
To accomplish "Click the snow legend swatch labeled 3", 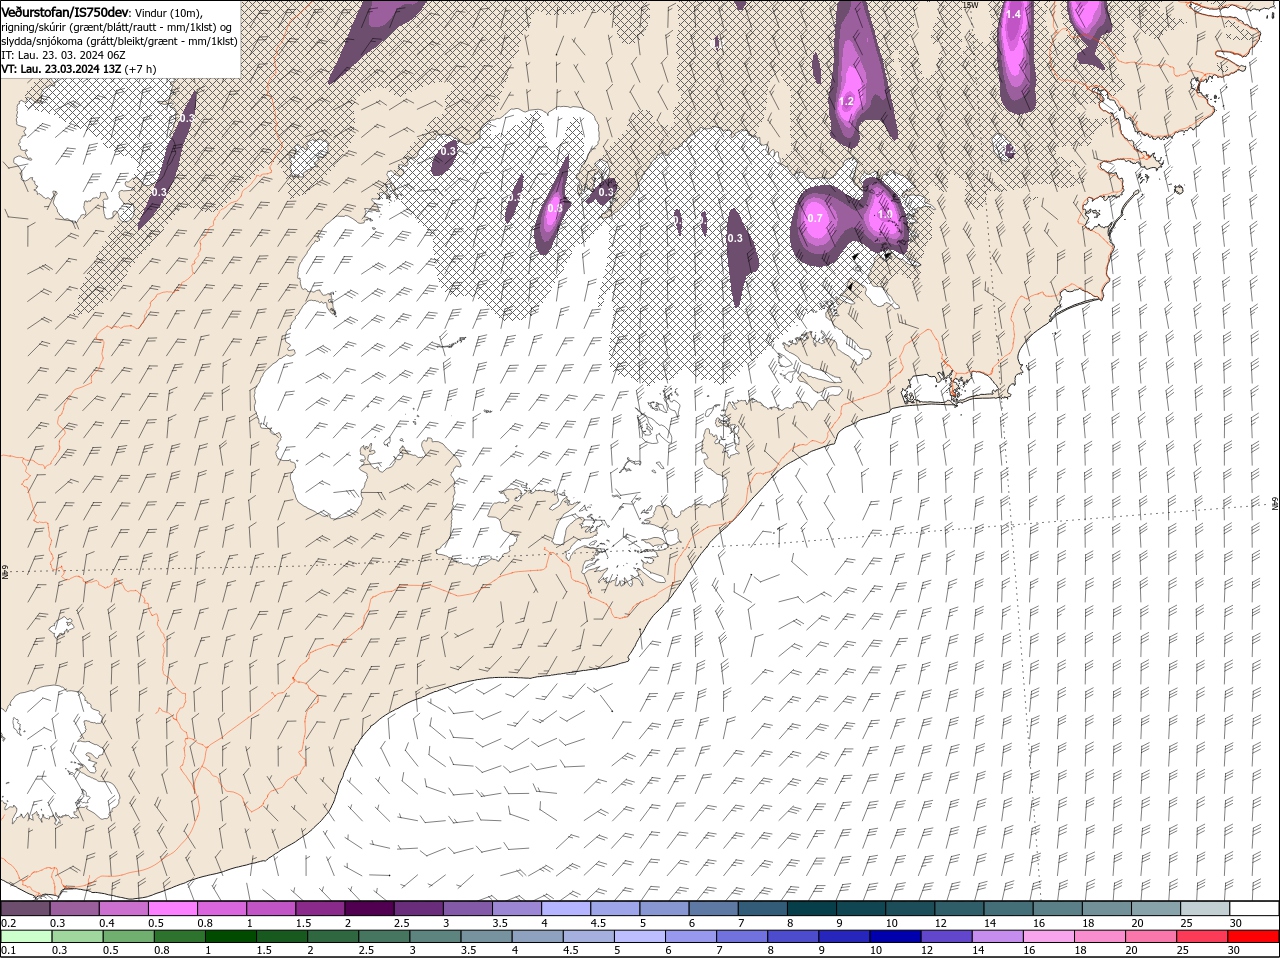I will [467, 908].
